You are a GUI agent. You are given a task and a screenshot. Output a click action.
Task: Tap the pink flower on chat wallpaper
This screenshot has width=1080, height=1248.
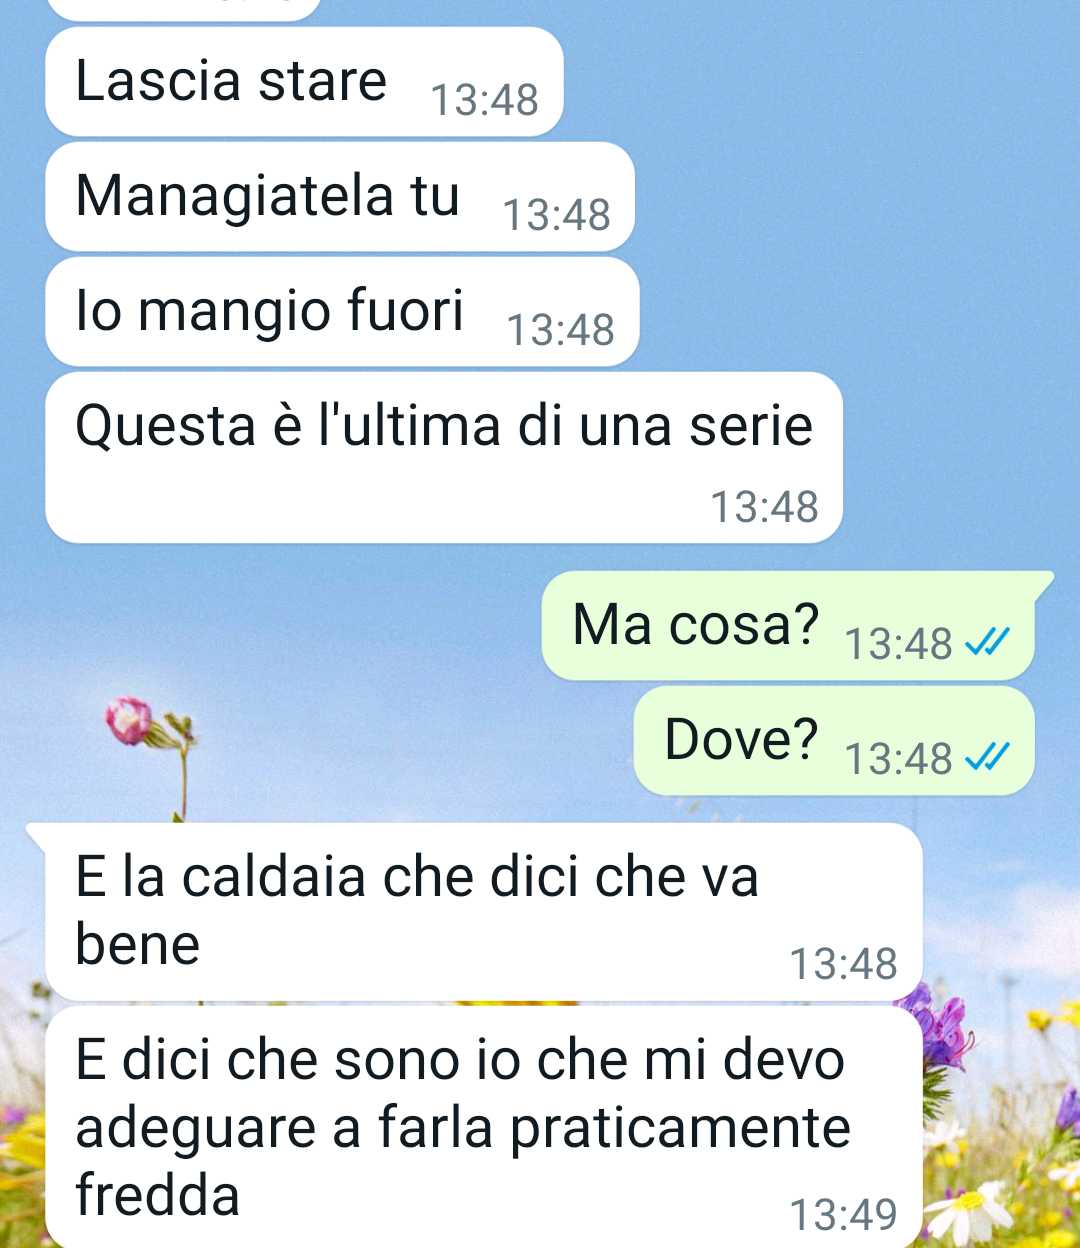[131, 721]
